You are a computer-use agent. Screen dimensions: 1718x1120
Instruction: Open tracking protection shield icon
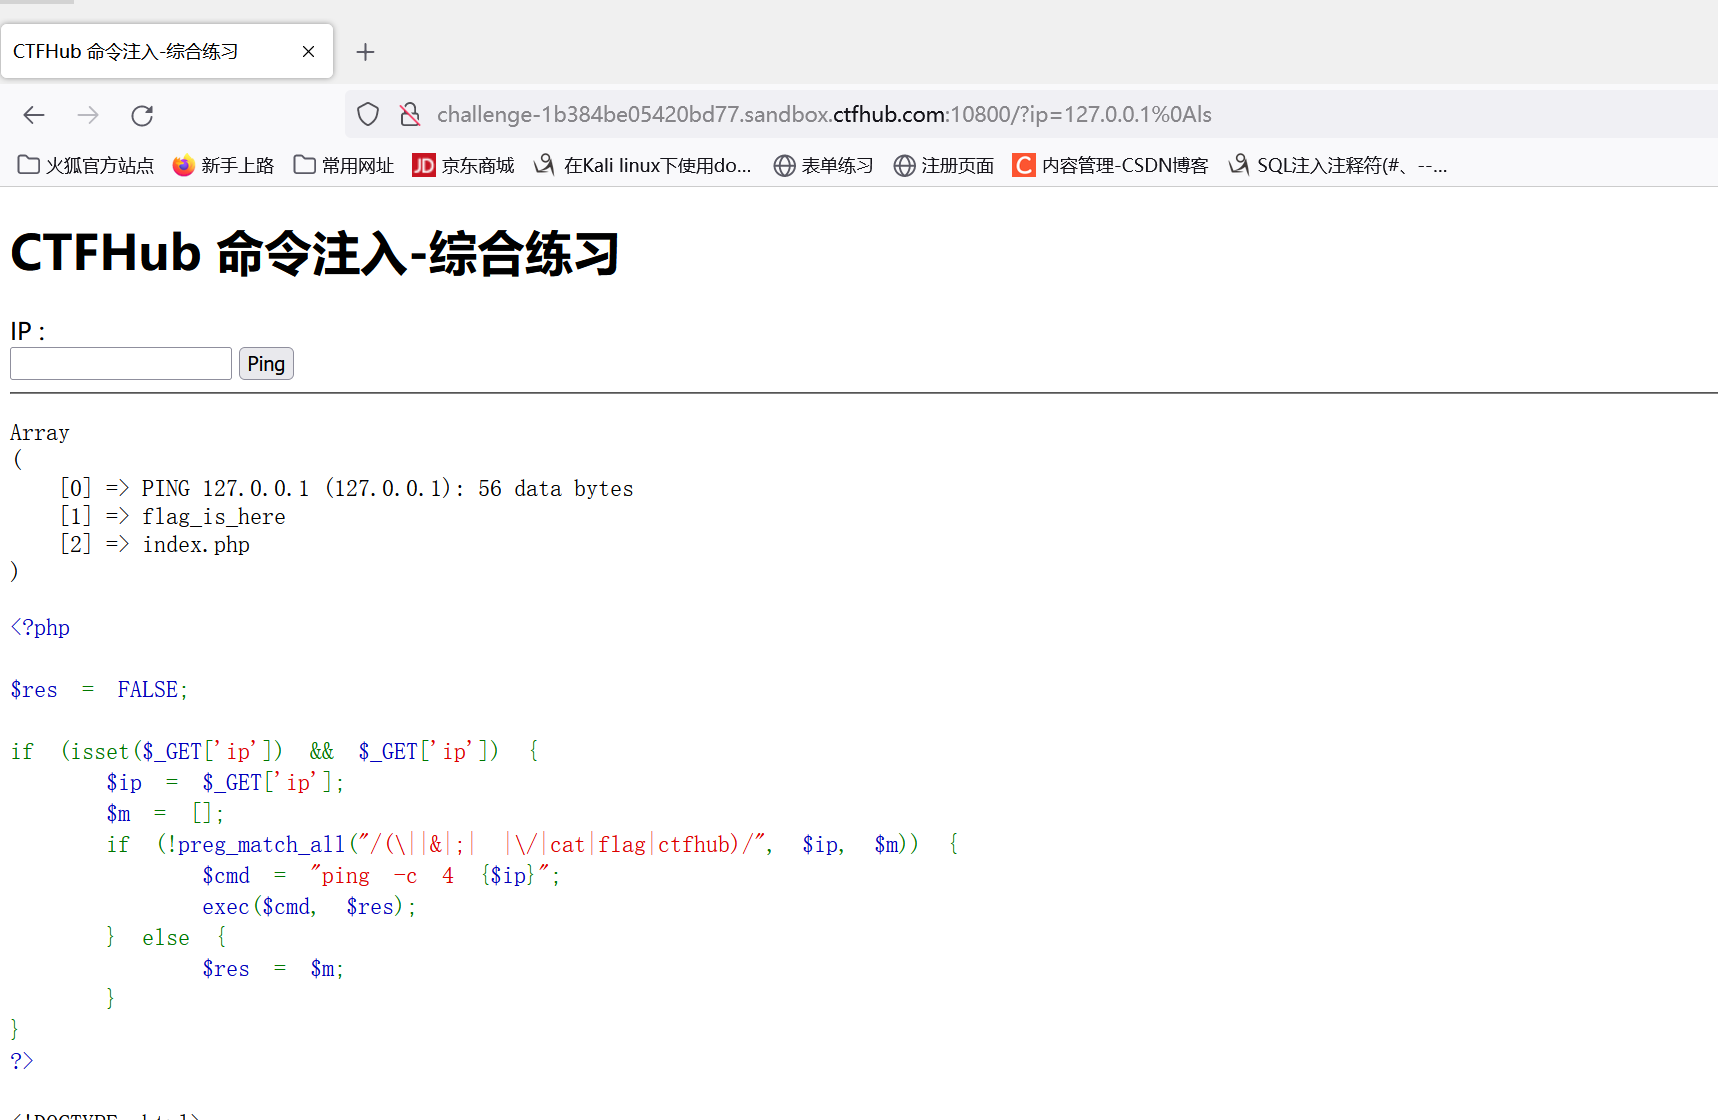click(368, 115)
